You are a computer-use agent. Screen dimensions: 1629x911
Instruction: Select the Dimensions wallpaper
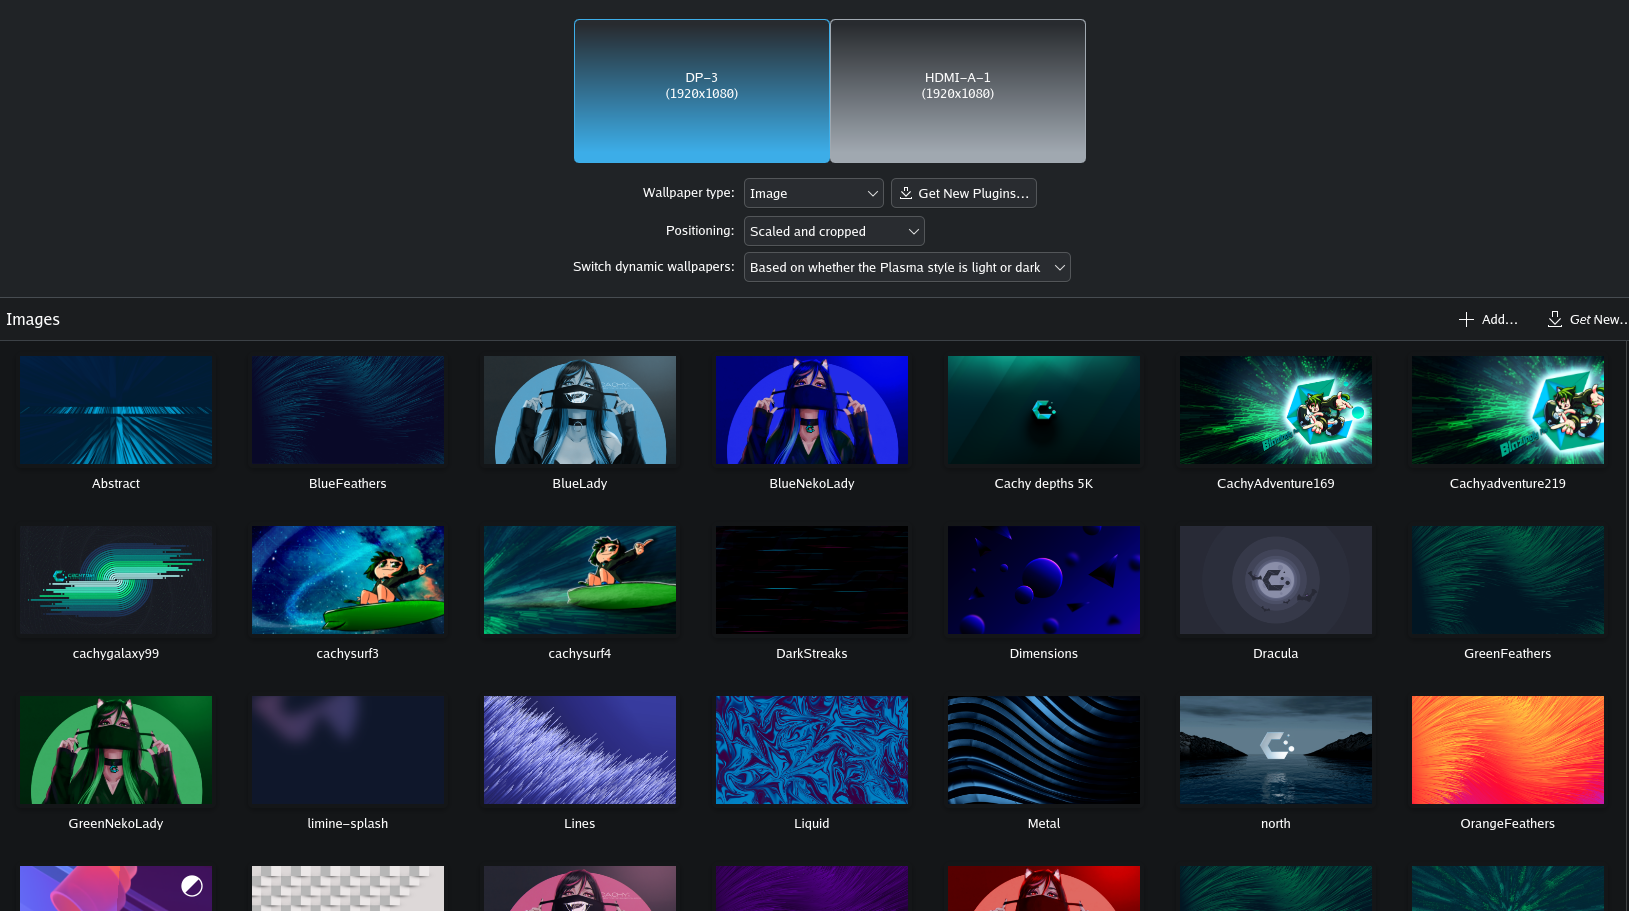pos(1044,580)
